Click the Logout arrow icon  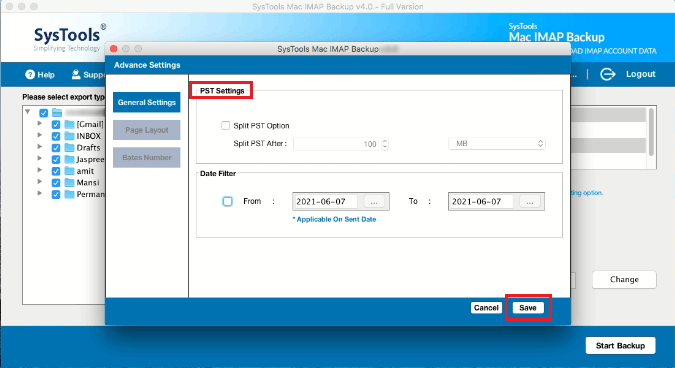(607, 74)
